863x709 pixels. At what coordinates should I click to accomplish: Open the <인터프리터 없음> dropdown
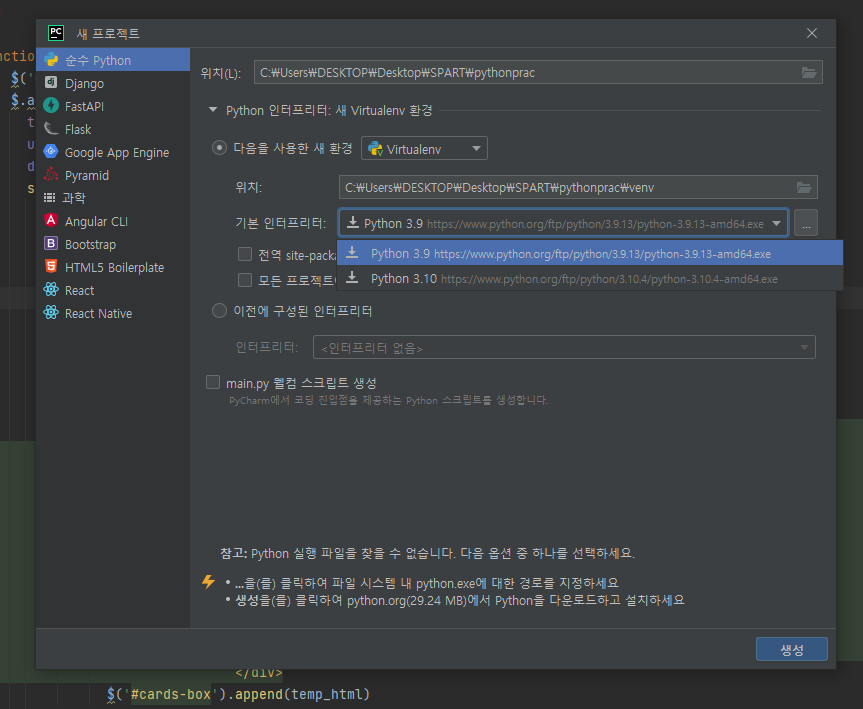tap(564, 347)
